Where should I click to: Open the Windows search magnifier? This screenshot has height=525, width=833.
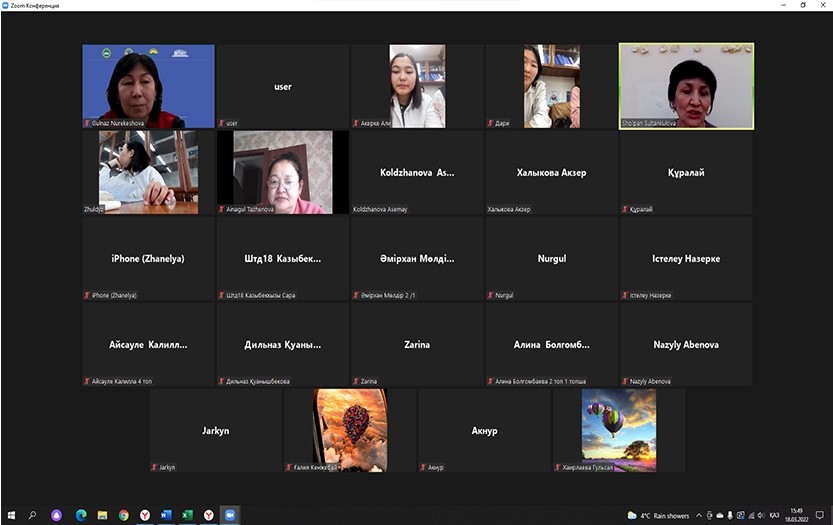pyautogui.click(x=33, y=515)
